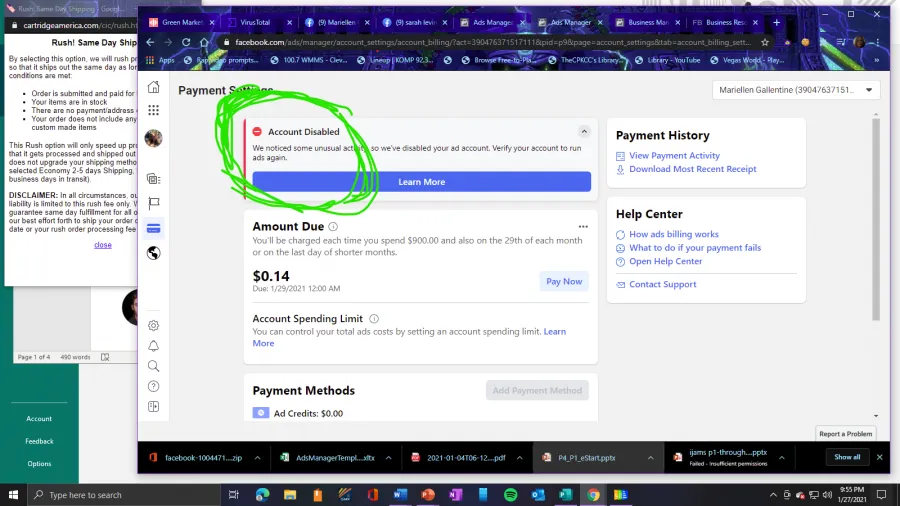The height and width of the screenshot is (506, 900).
Task: Click the browser back arrow
Action: (x=150, y=42)
